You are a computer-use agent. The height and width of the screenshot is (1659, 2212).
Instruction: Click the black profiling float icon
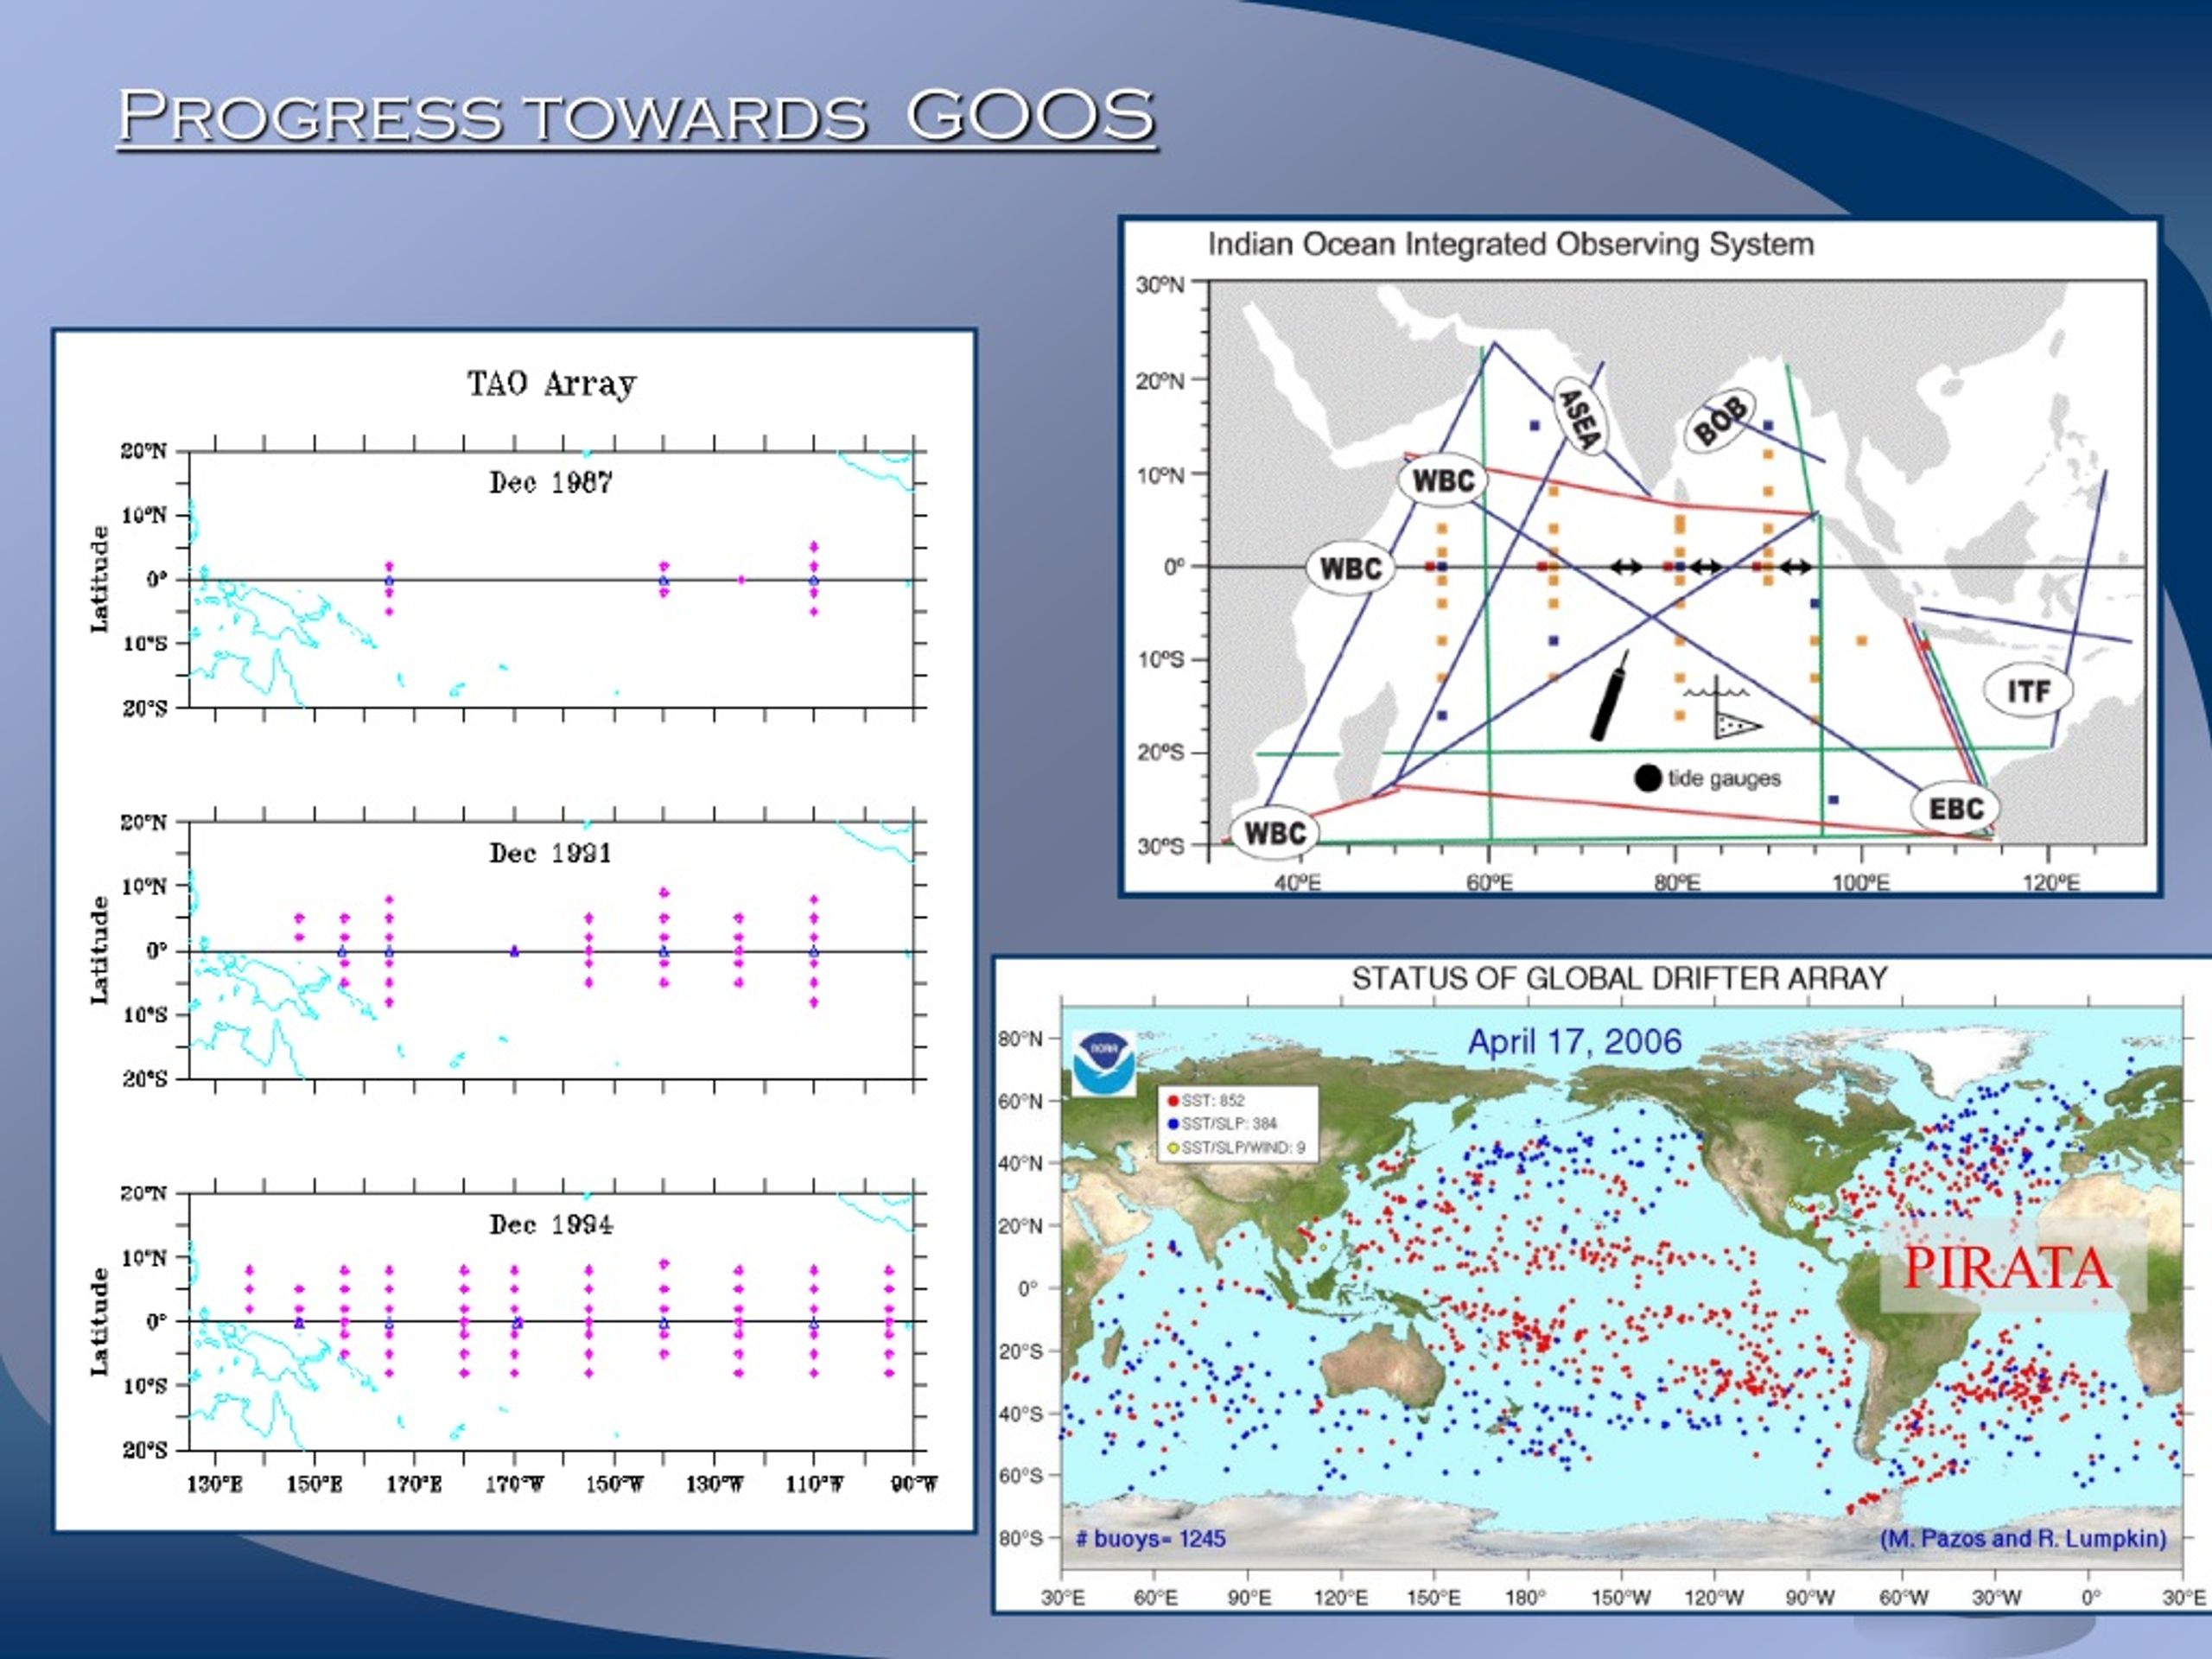pos(1610,696)
